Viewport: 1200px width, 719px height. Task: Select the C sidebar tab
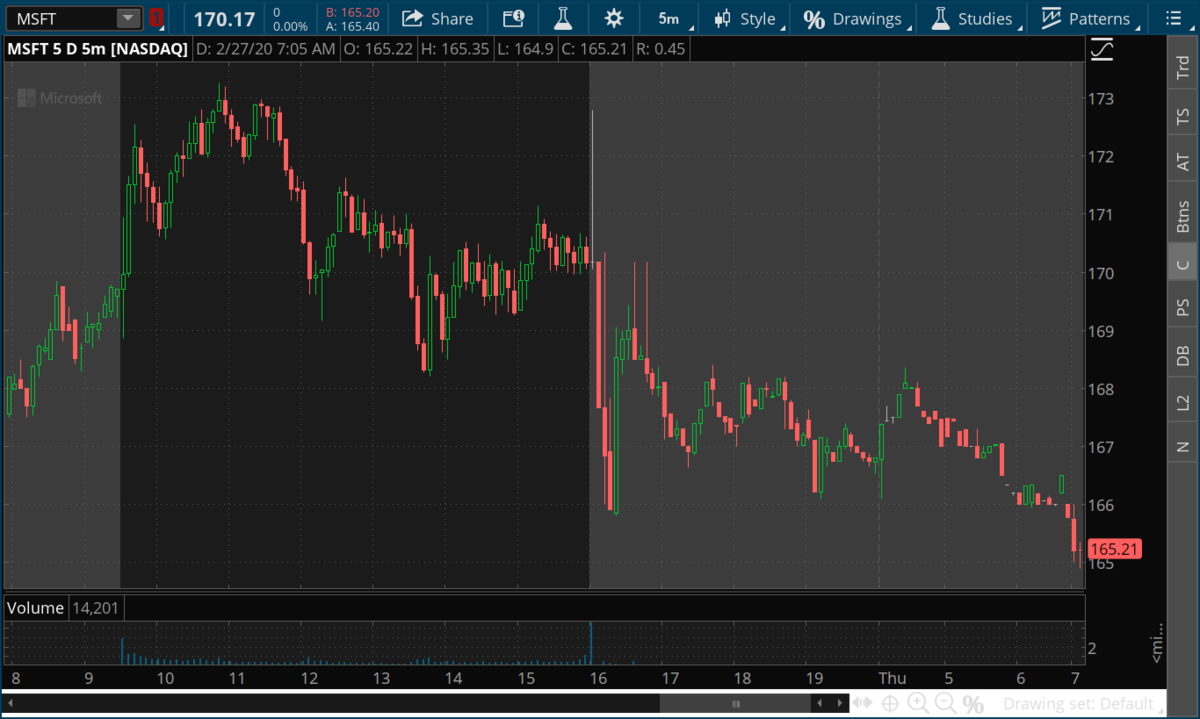click(x=1183, y=264)
